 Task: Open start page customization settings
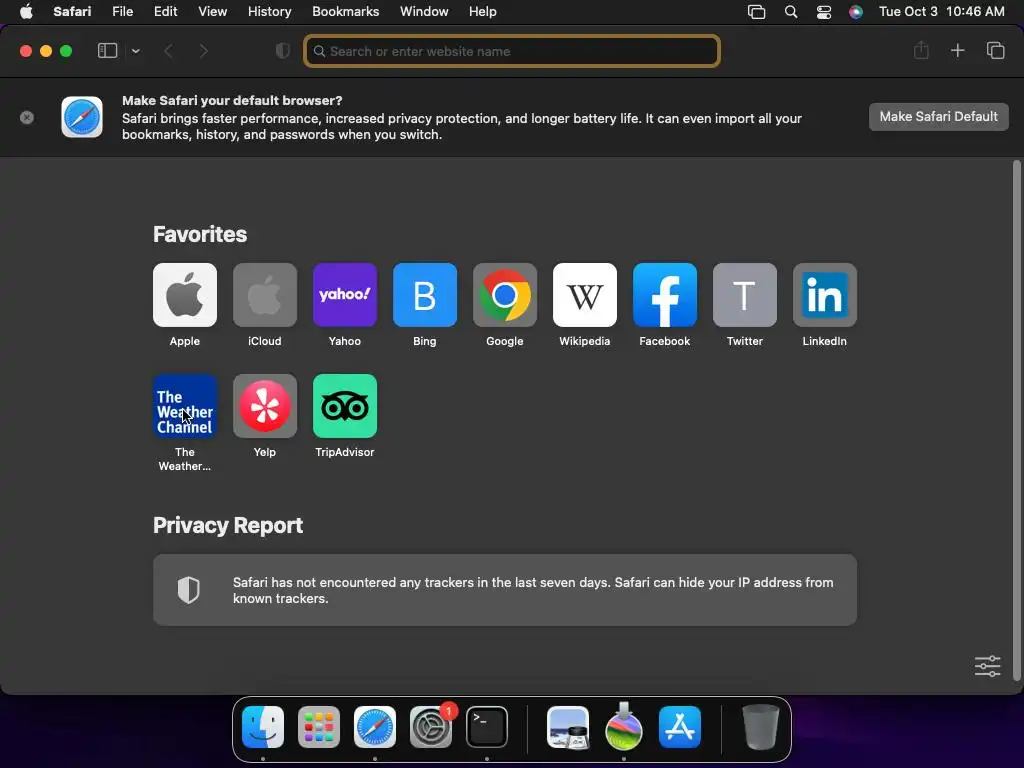pos(987,666)
